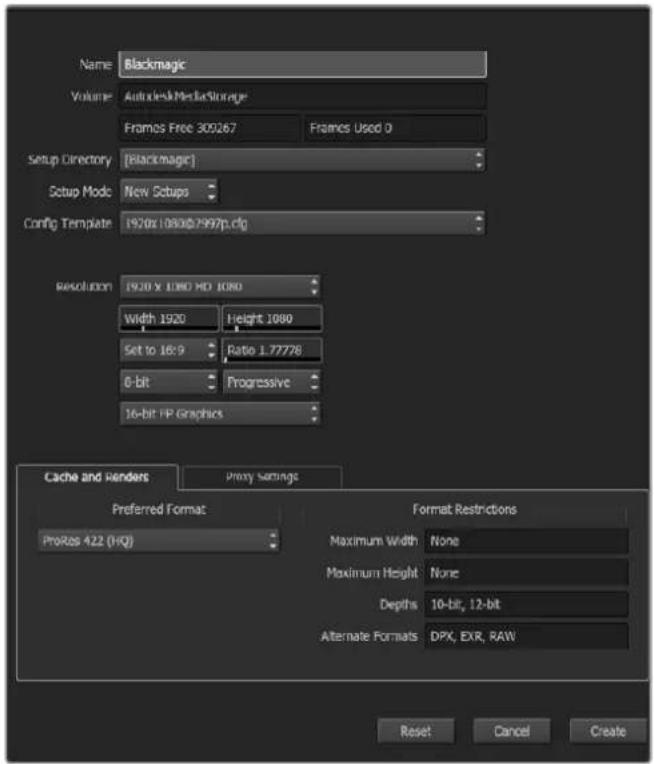654x764 pixels.
Task: Open the Resolution 1920 x 1080 dropdown
Action: 220,286
